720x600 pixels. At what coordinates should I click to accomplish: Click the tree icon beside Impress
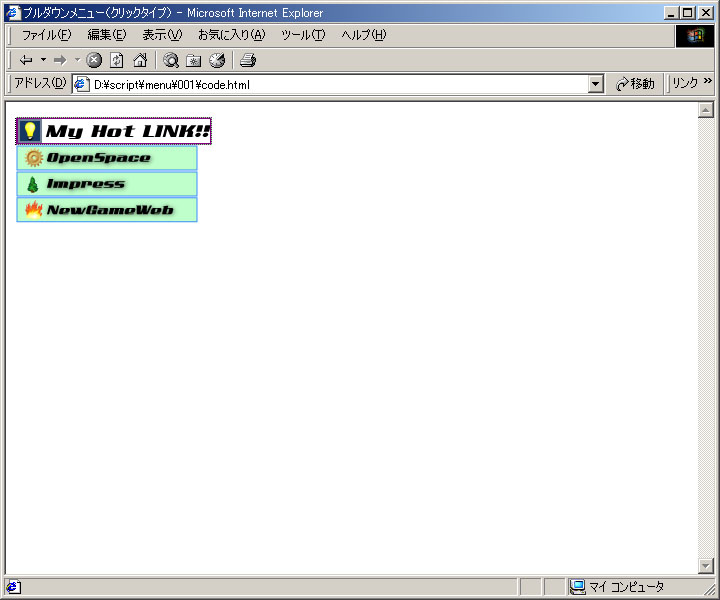[x=33, y=185]
